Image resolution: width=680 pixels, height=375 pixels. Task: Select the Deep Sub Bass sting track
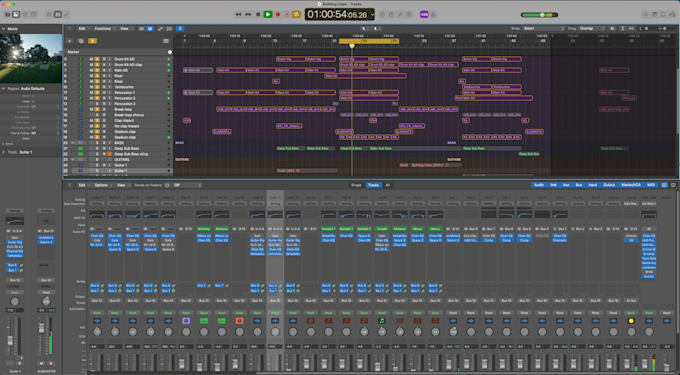click(x=131, y=154)
